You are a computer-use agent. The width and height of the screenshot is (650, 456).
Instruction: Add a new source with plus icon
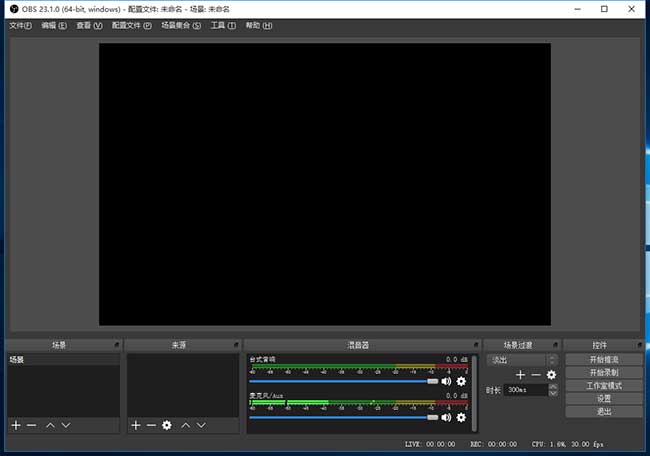[136, 425]
